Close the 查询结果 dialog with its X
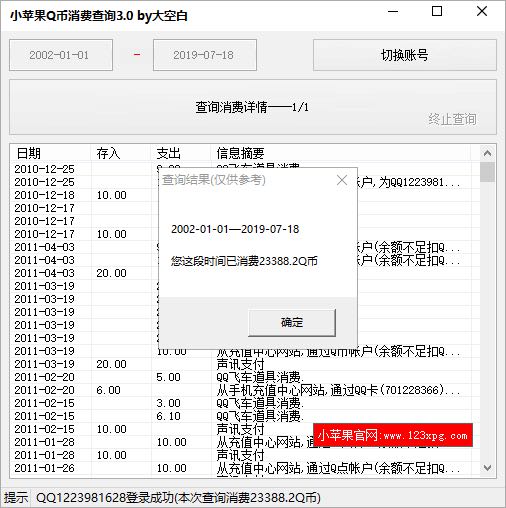 pyautogui.click(x=342, y=180)
